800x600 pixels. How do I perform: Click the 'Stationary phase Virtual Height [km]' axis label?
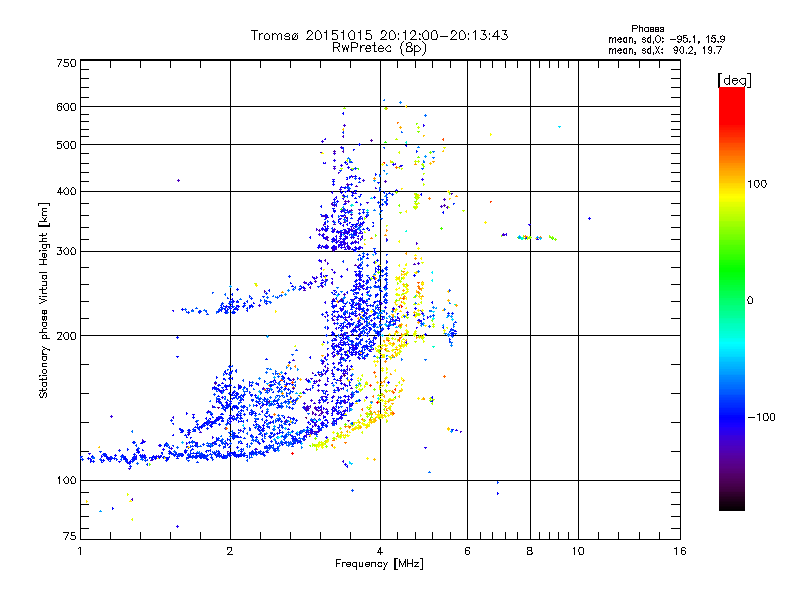44,300
